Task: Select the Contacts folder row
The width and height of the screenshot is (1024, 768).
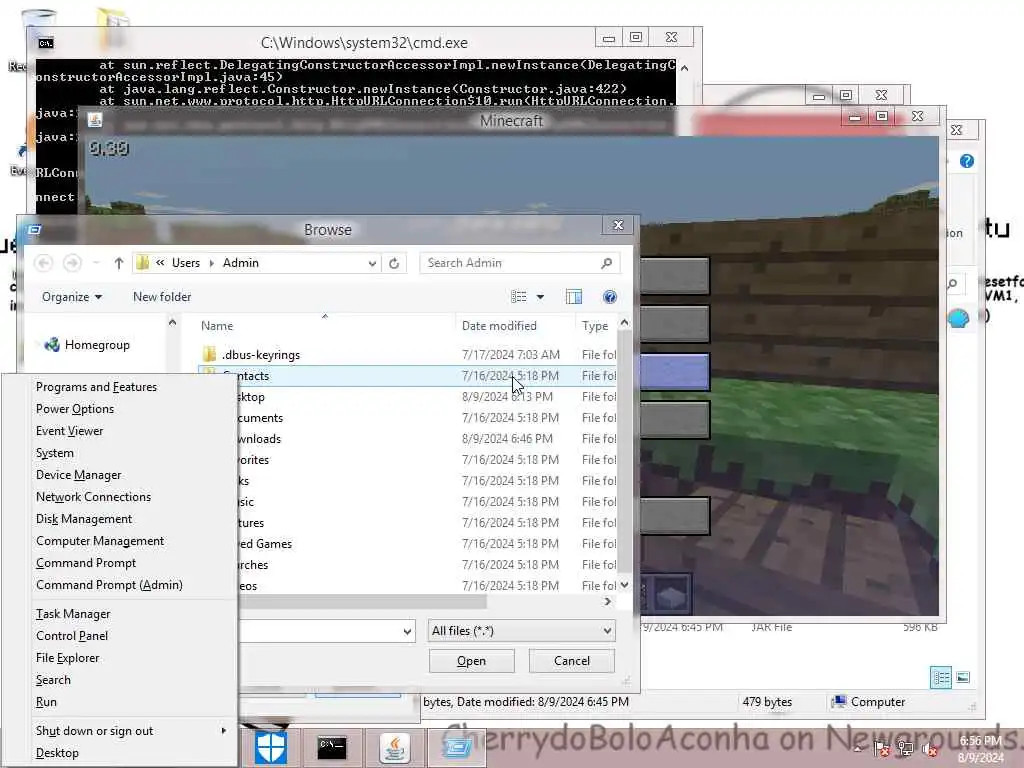Action: click(407, 376)
